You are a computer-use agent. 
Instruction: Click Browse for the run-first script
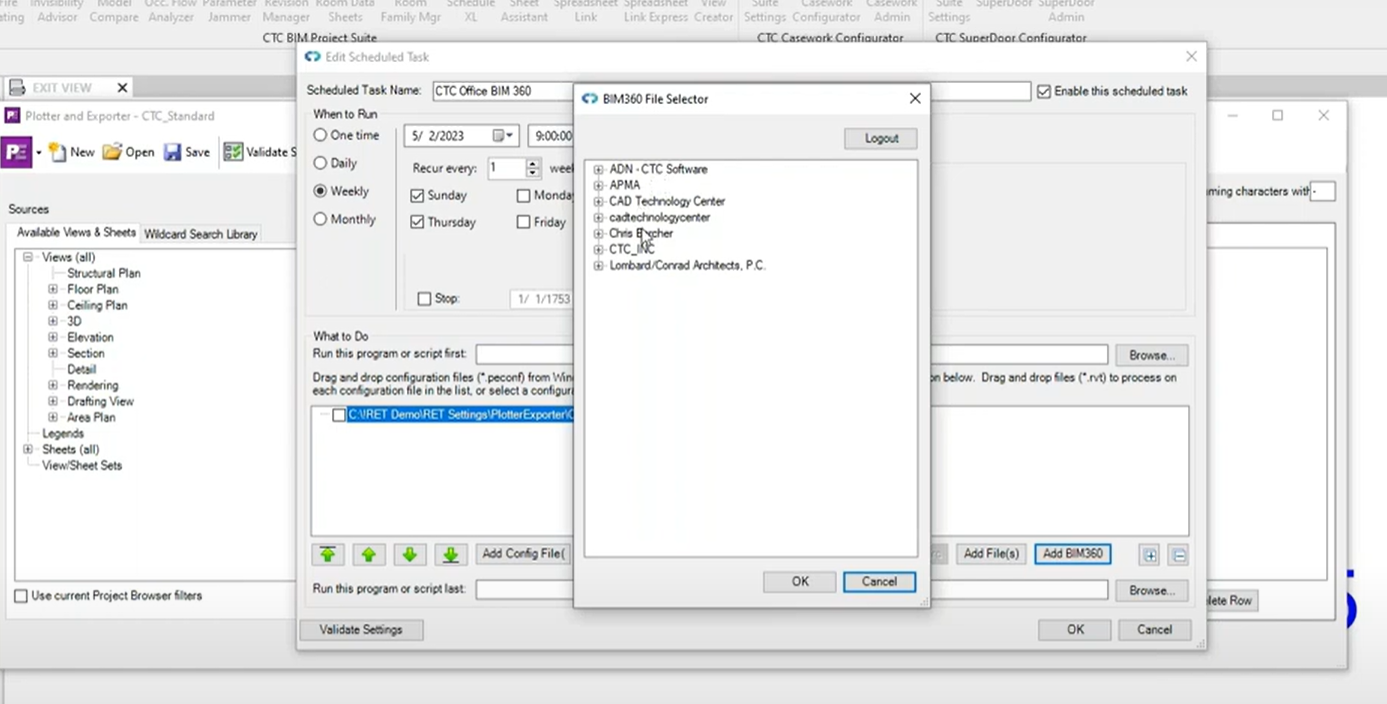pyautogui.click(x=1151, y=355)
